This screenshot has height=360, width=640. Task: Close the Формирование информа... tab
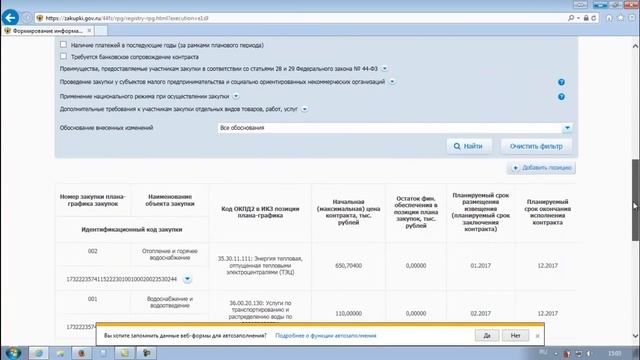[89, 31]
